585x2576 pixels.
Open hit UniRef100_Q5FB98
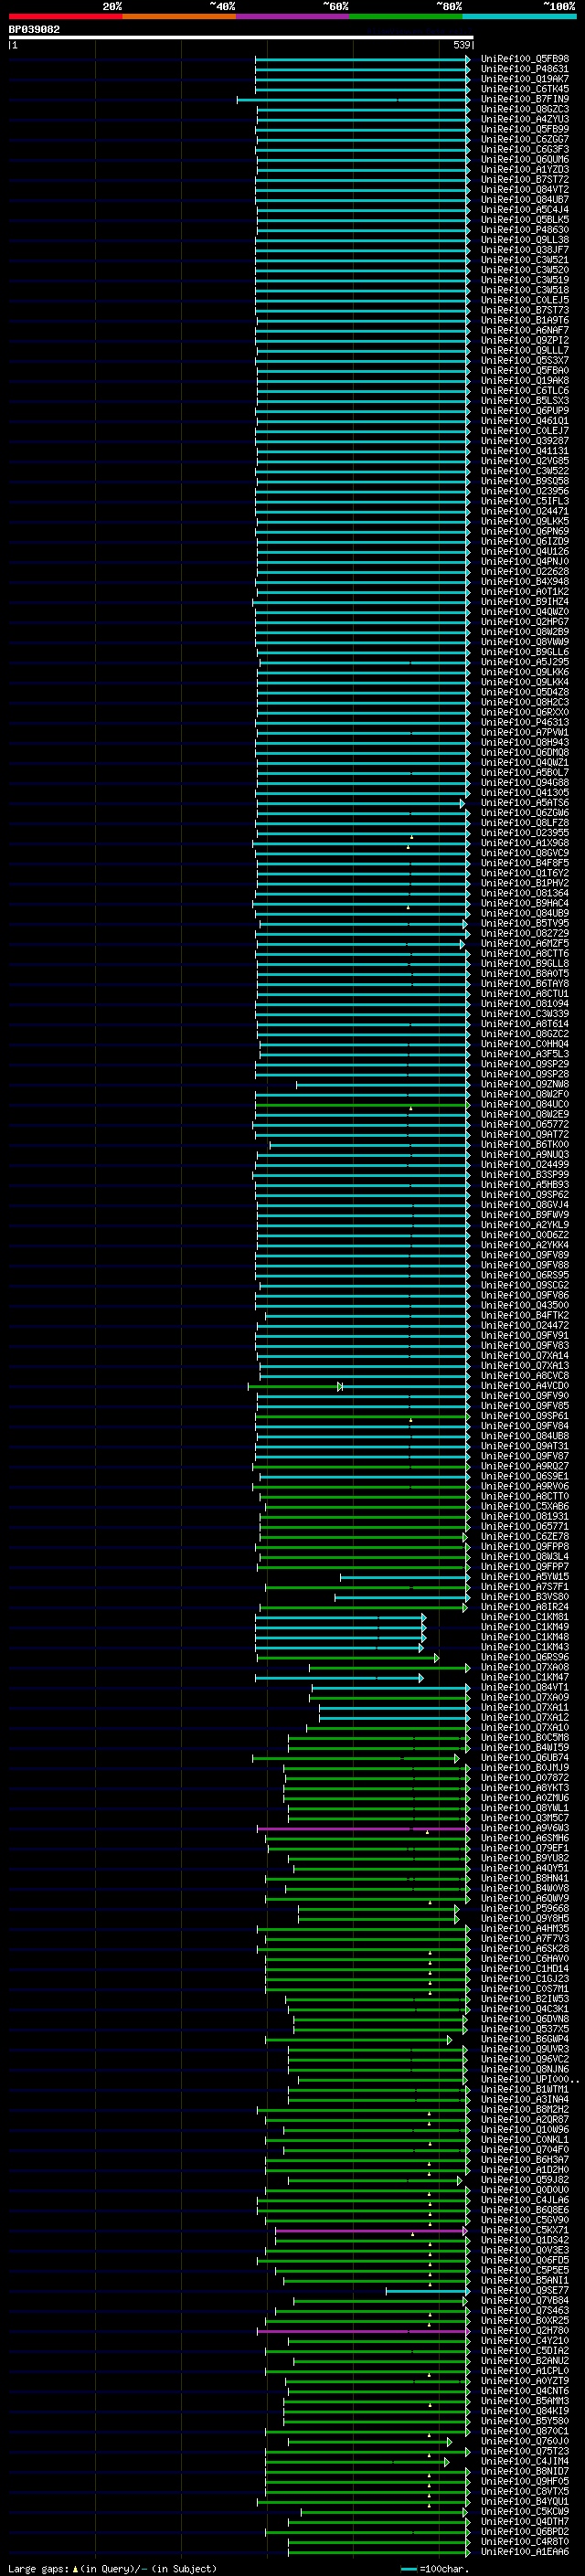(x=524, y=59)
